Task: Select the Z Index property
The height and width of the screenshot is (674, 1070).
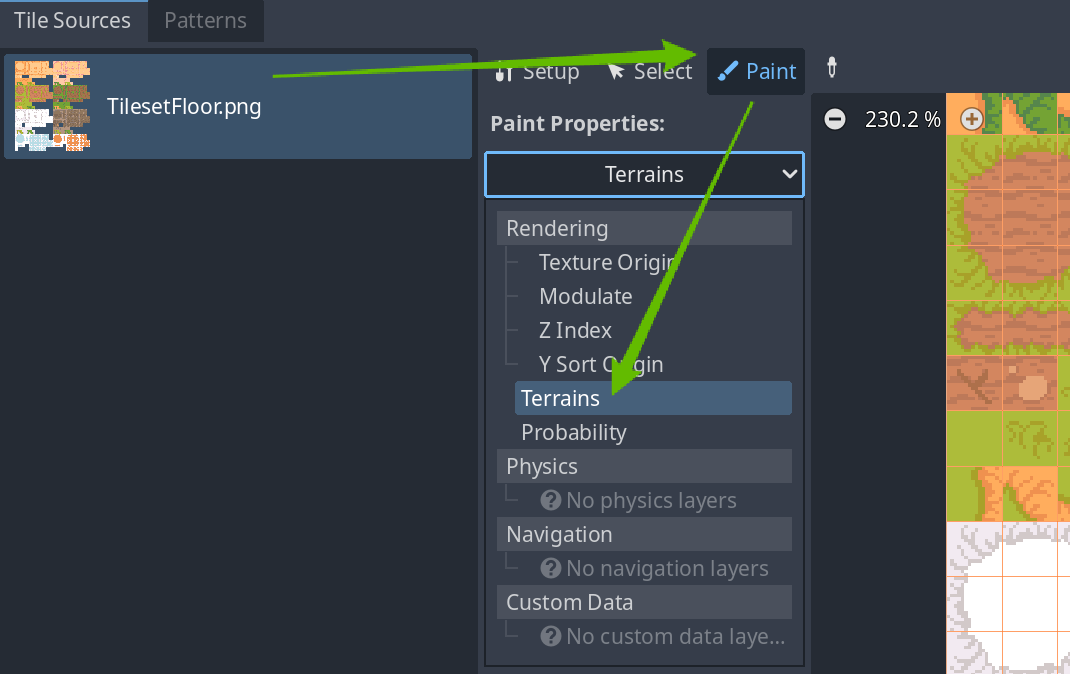Action: pyautogui.click(x=575, y=330)
